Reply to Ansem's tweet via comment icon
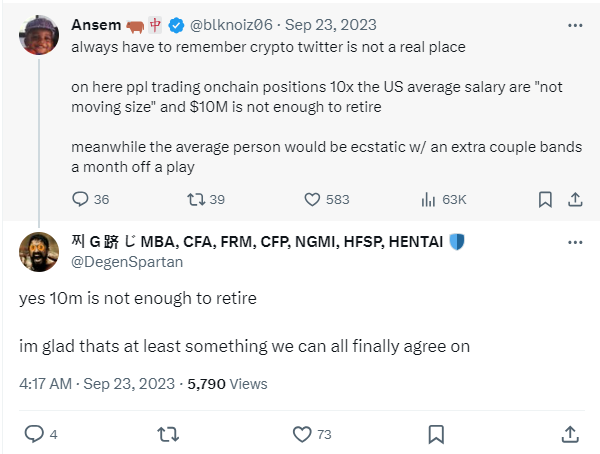 [81, 199]
